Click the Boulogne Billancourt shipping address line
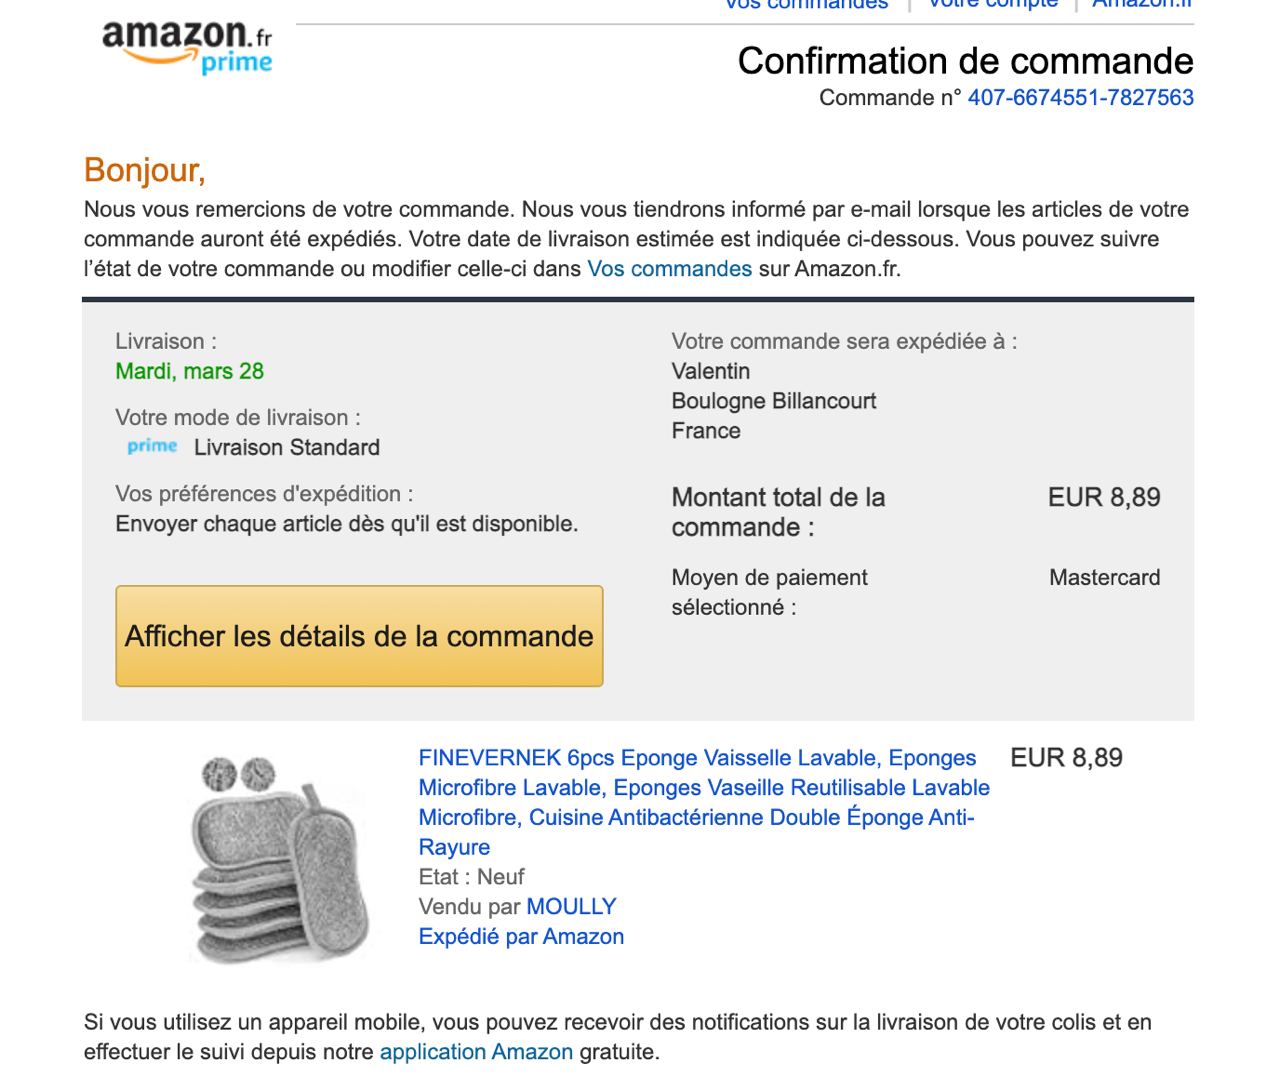 [774, 401]
